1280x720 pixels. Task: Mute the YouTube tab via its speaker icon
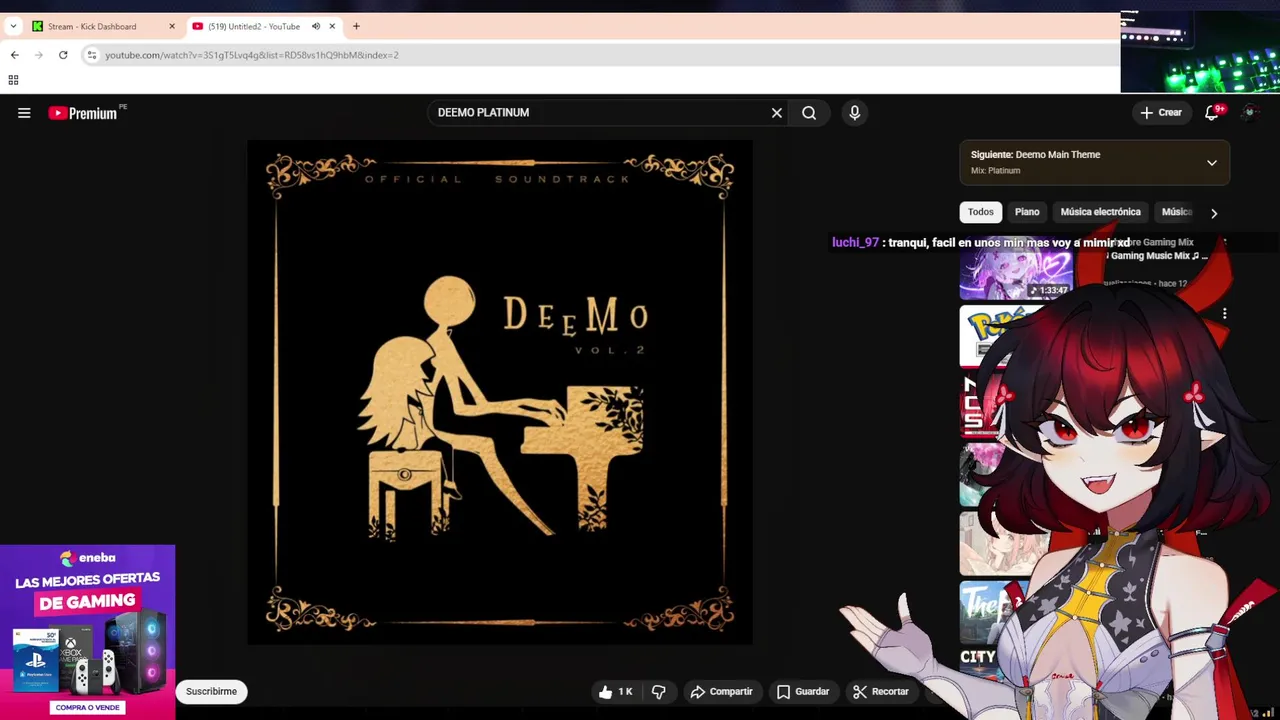tap(316, 27)
